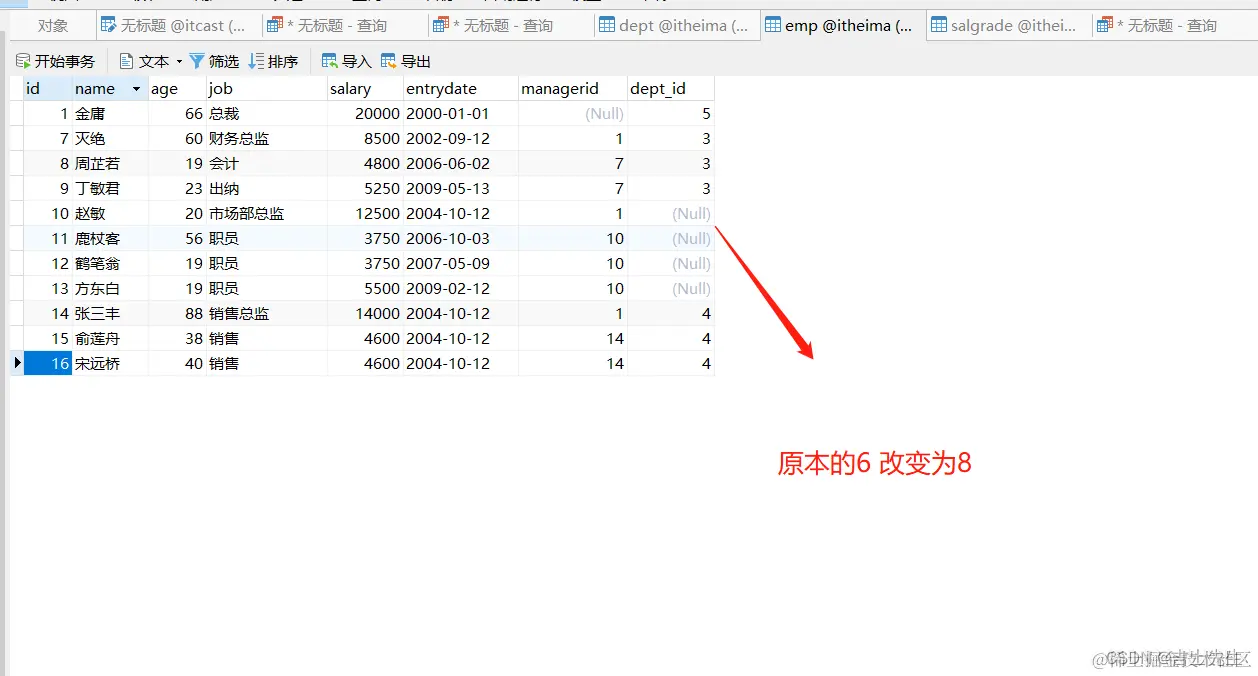The image size is (1258, 676).
Task: Click the 筛选 filter funnel button
Action: [214, 62]
